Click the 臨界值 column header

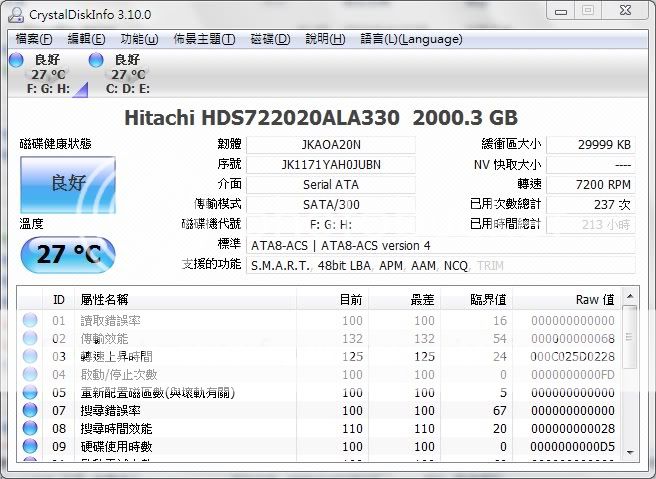[x=477, y=299]
